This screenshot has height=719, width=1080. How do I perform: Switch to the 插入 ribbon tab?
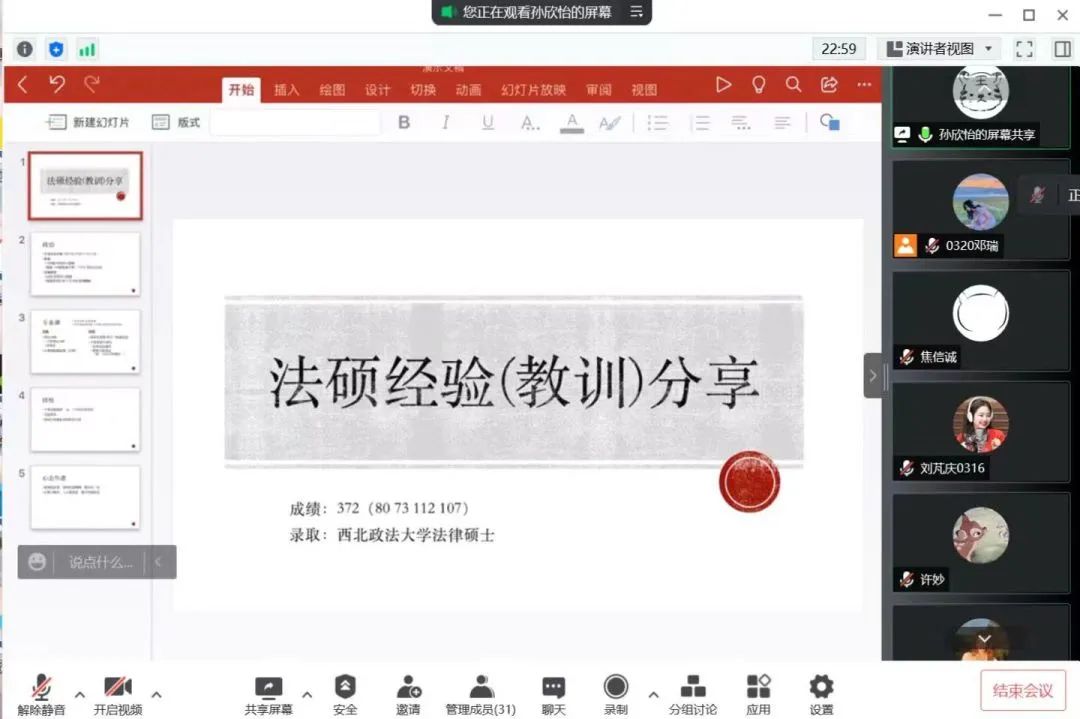click(287, 90)
